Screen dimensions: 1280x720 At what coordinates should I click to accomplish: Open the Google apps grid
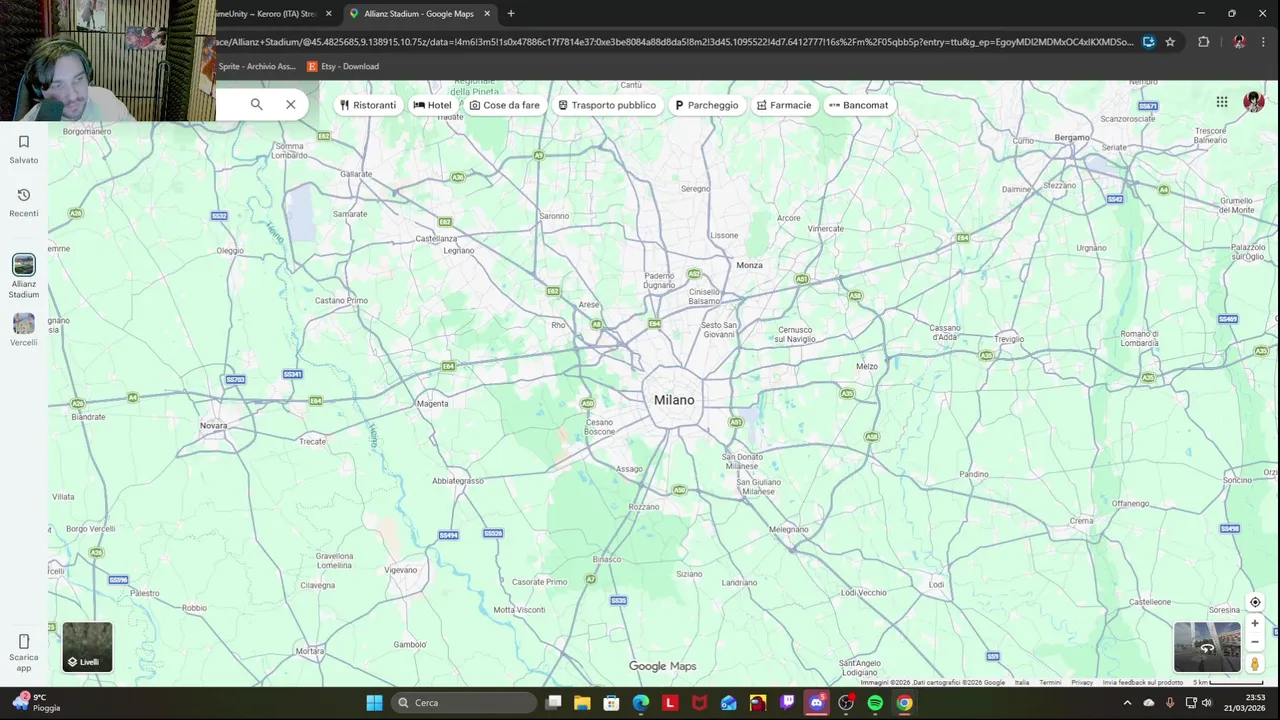tap(1222, 102)
